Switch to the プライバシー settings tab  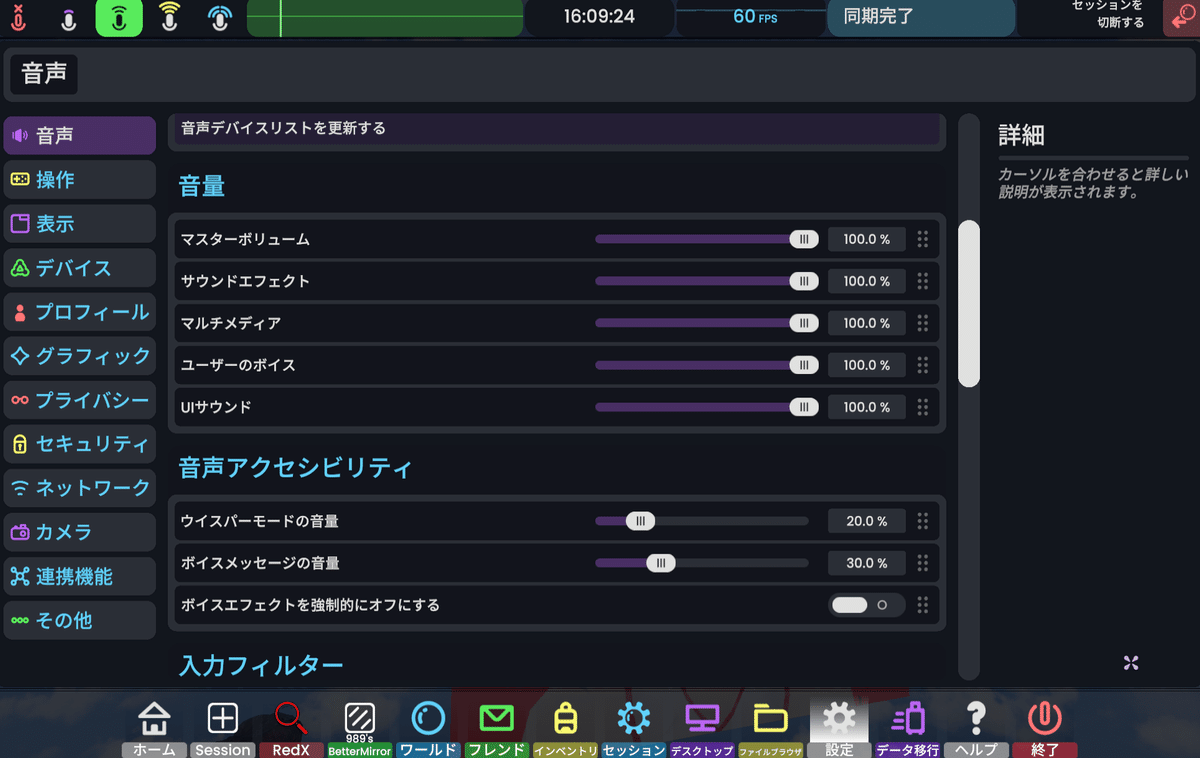(79, 400)
